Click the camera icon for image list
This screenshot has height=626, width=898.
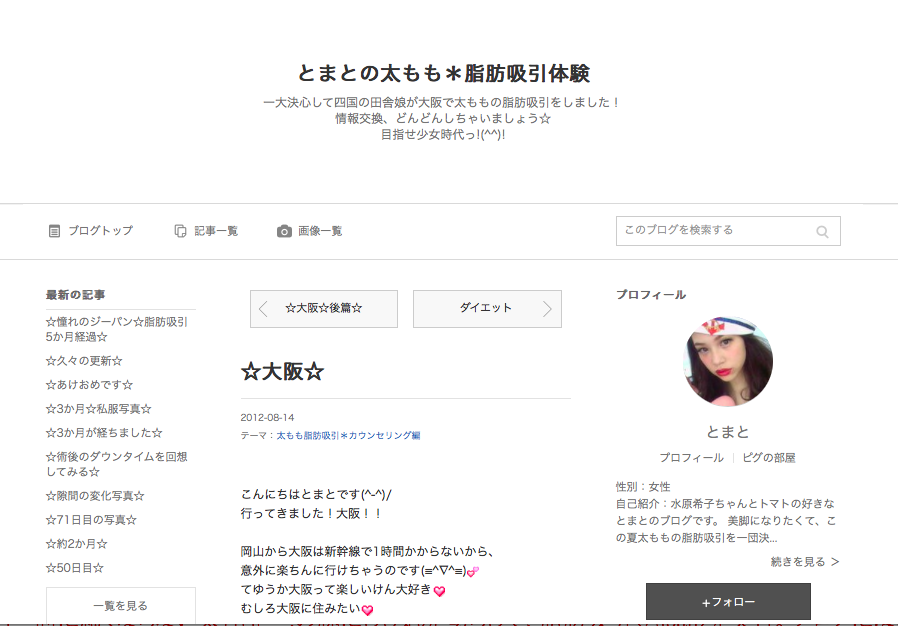point(284,231)
